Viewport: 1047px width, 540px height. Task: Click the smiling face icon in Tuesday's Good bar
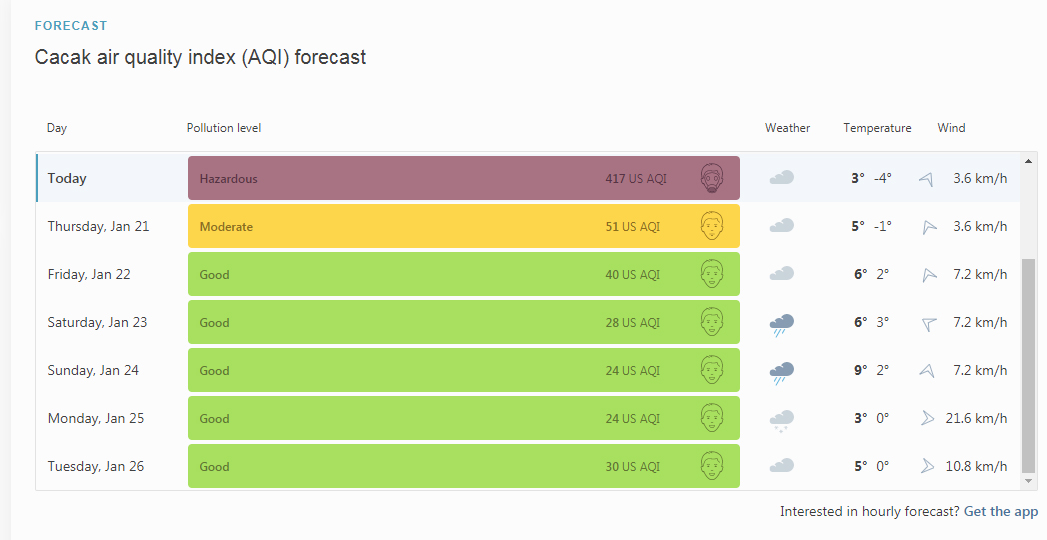(x=712, y=466)
